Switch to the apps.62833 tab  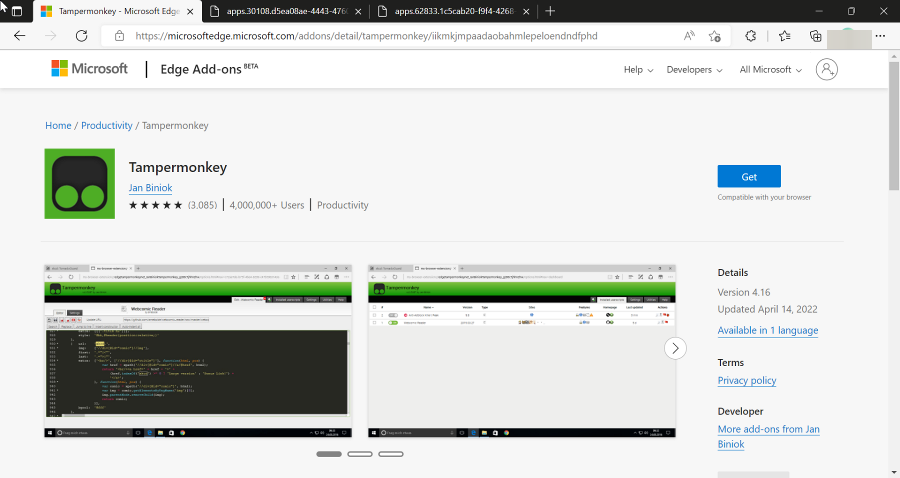tap(453, 11)
